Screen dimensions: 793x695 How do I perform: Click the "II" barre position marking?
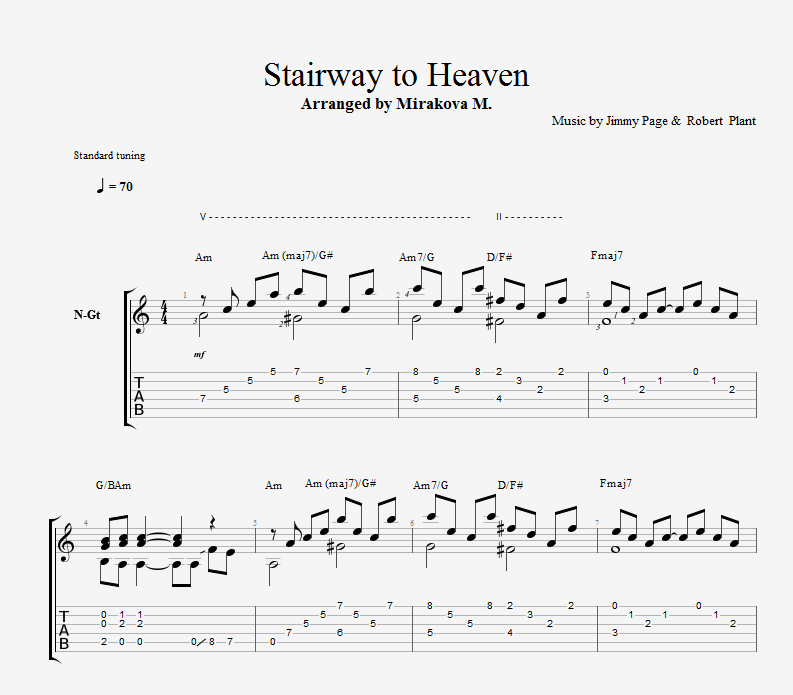pyautogui.click(x=499, y=217)
